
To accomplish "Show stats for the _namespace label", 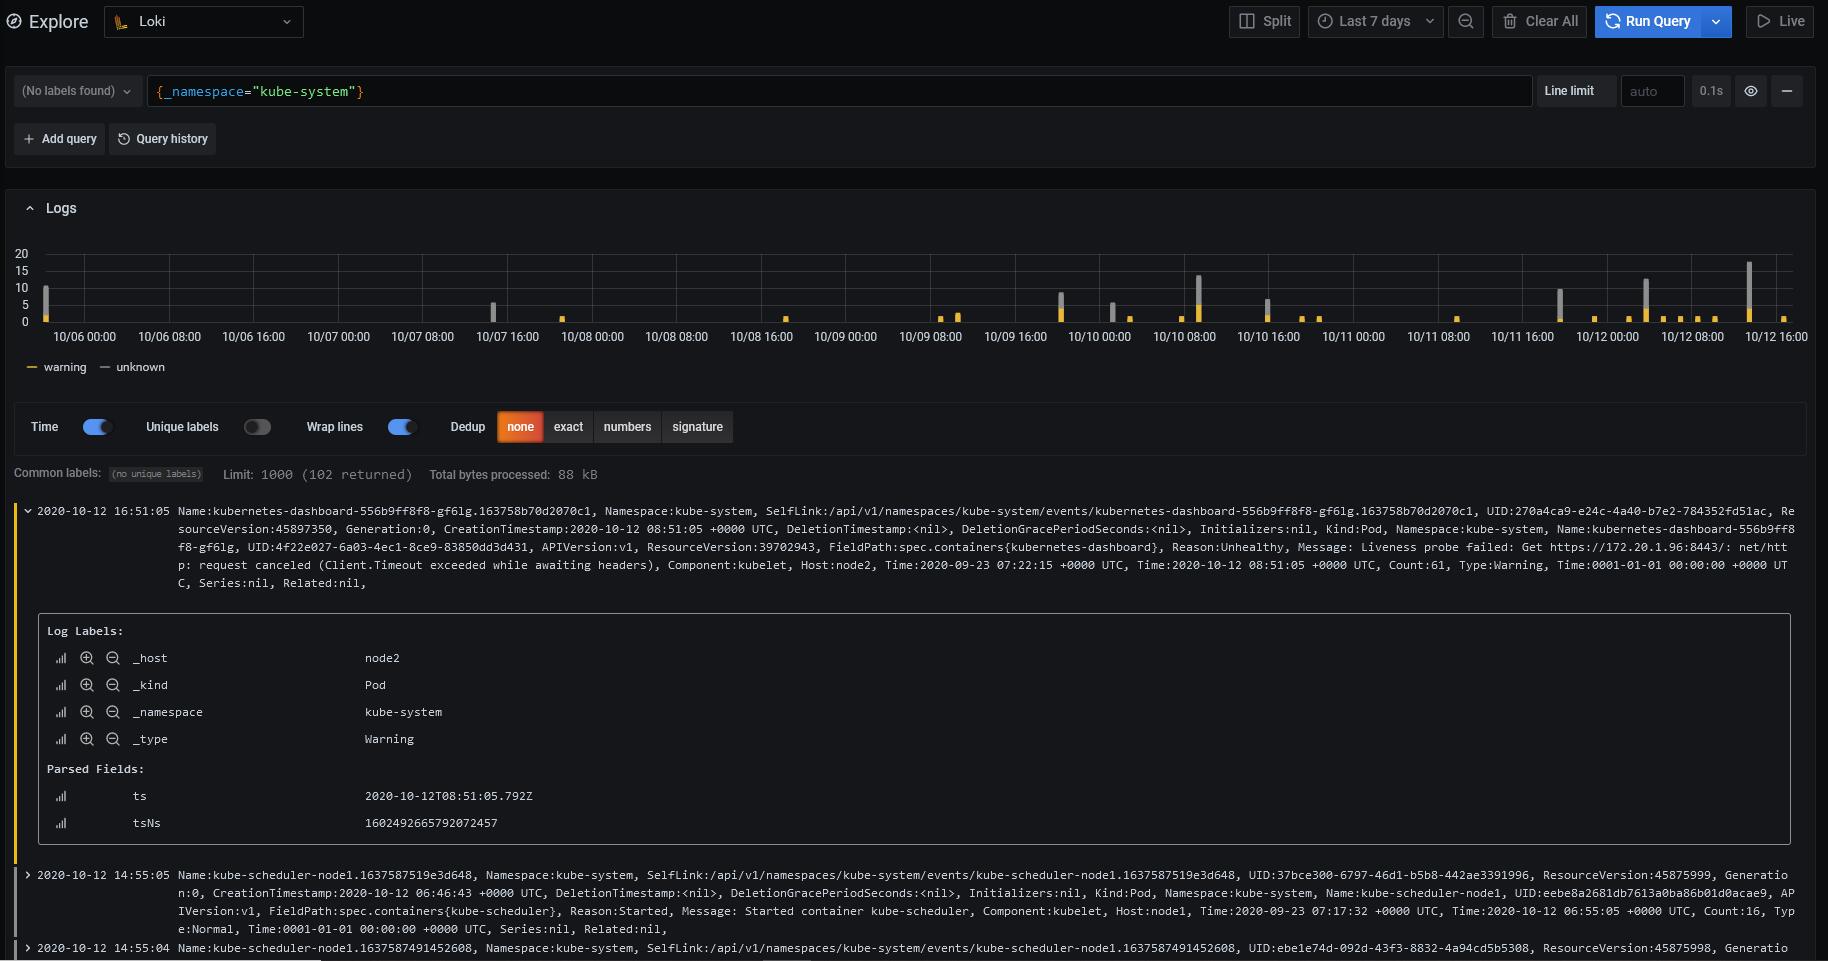I will pyautogui.click(x=61, y=712).
